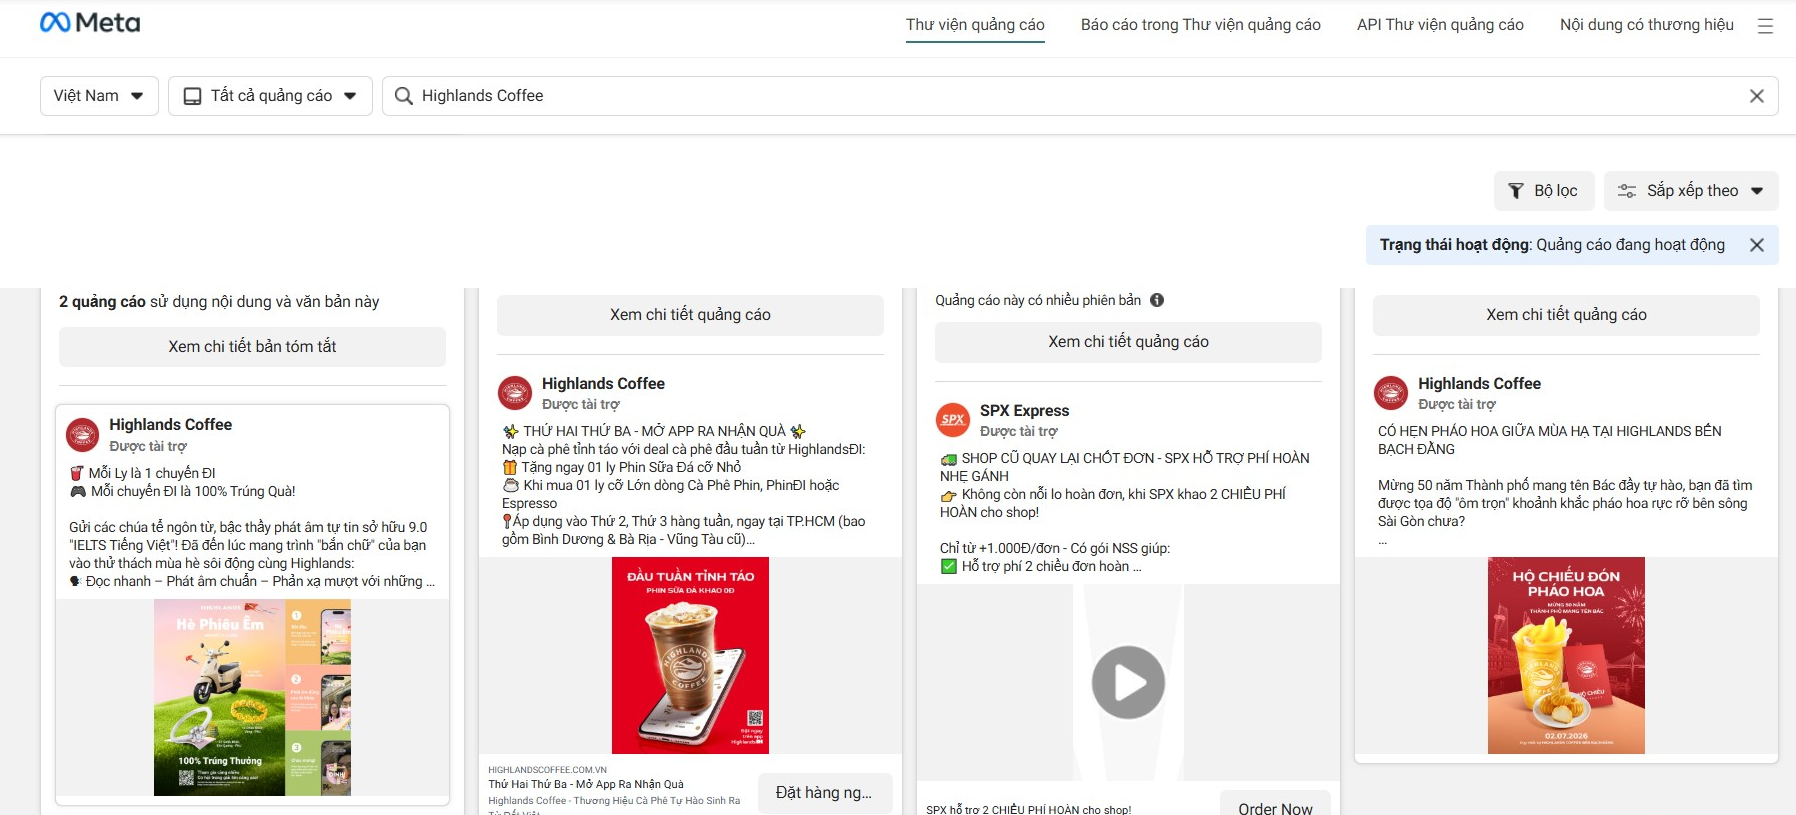Click Highlands Coffee name in Thứ Hai Thứ Ba ad
This screenshot has width=1796, height=815.
click(x=603, y=384)
